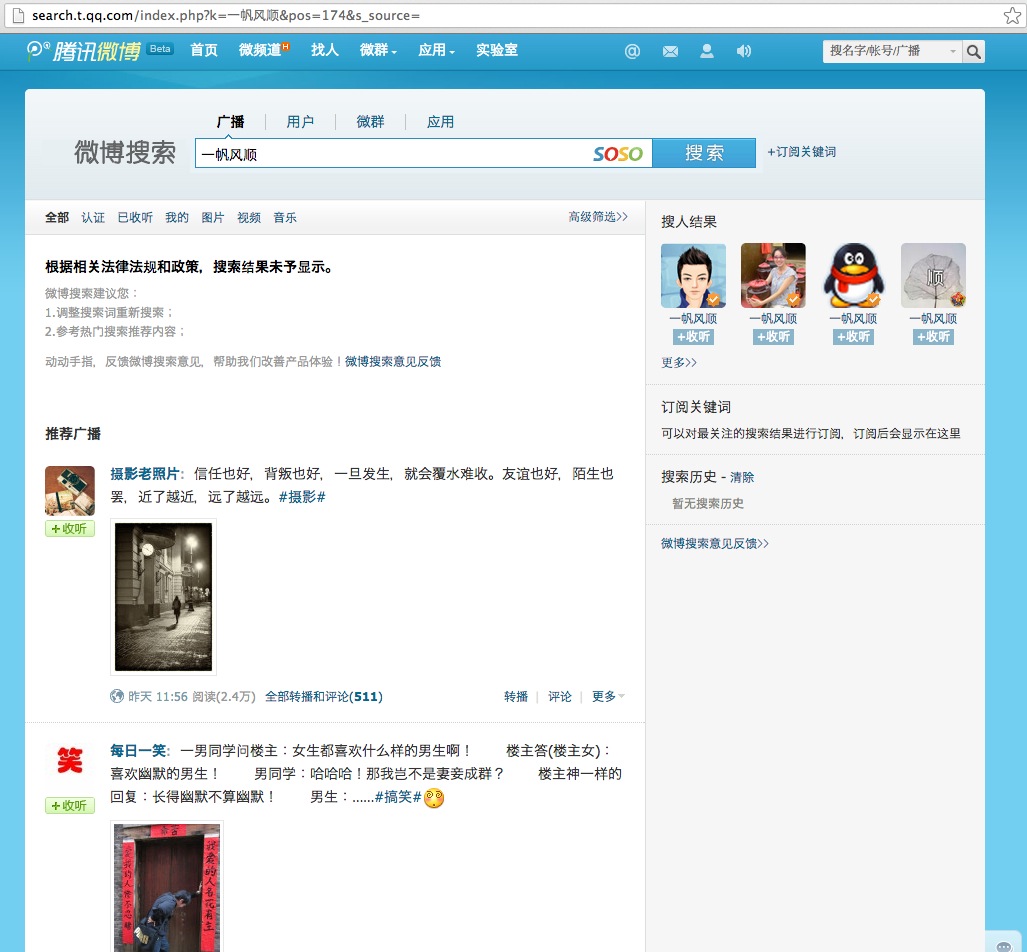Open the @ mentions icon

(632, 51)
